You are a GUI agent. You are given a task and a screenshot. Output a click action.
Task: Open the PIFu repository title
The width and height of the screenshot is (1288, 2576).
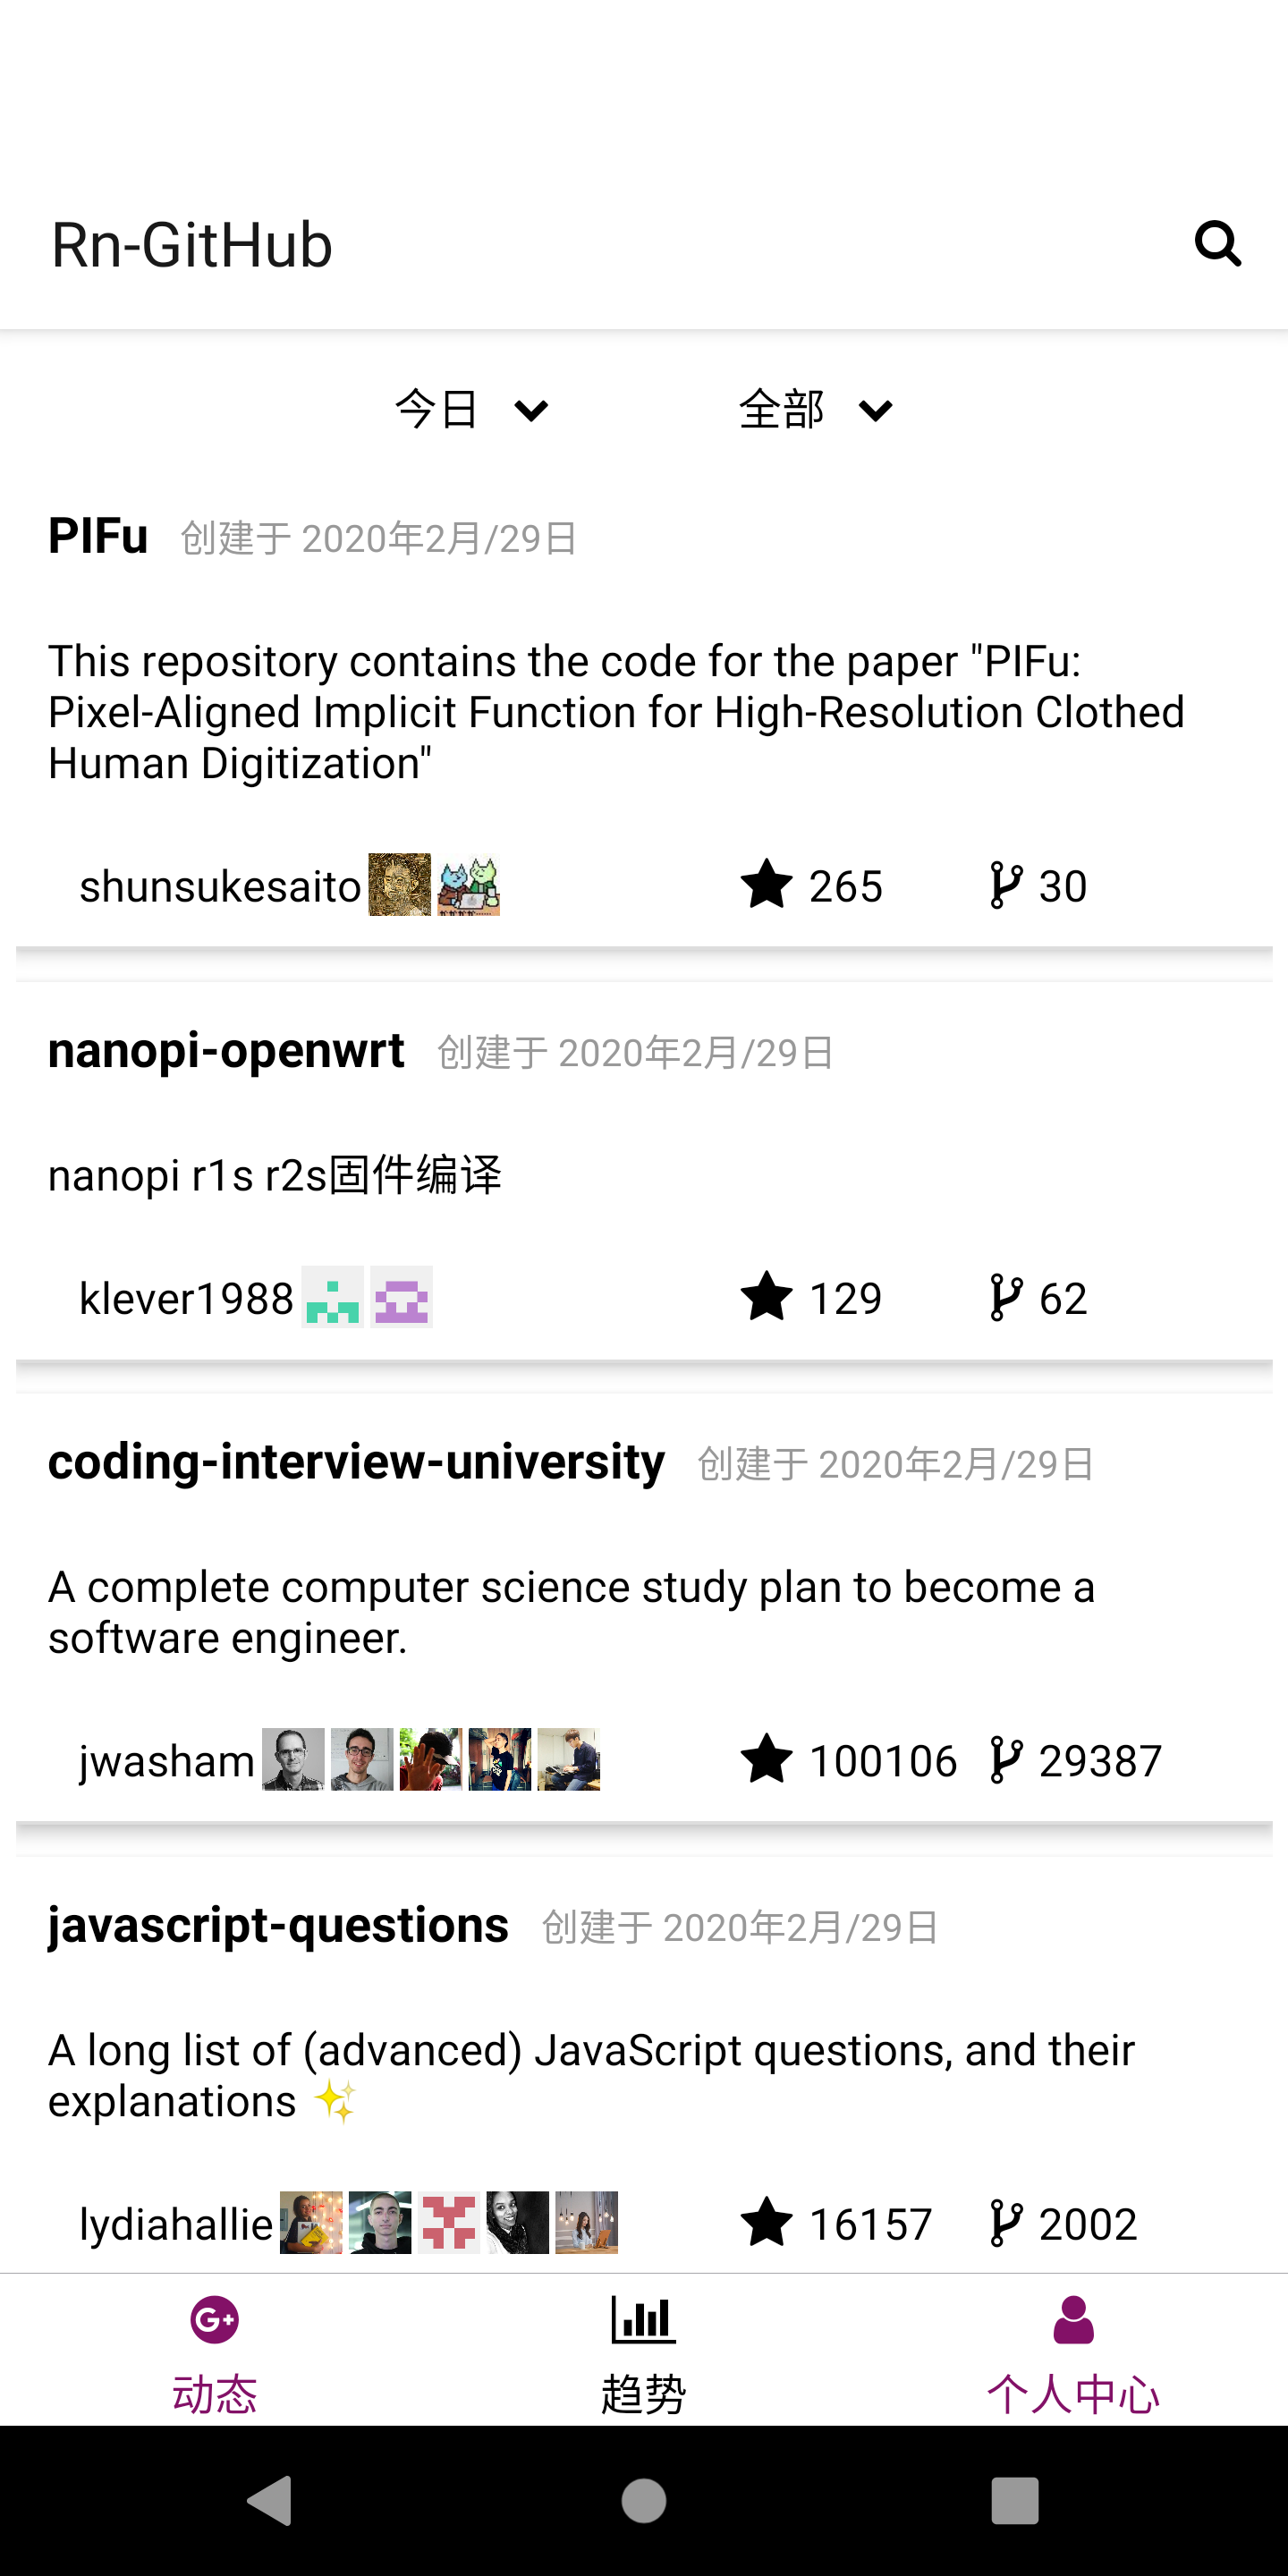coord(98,537)
